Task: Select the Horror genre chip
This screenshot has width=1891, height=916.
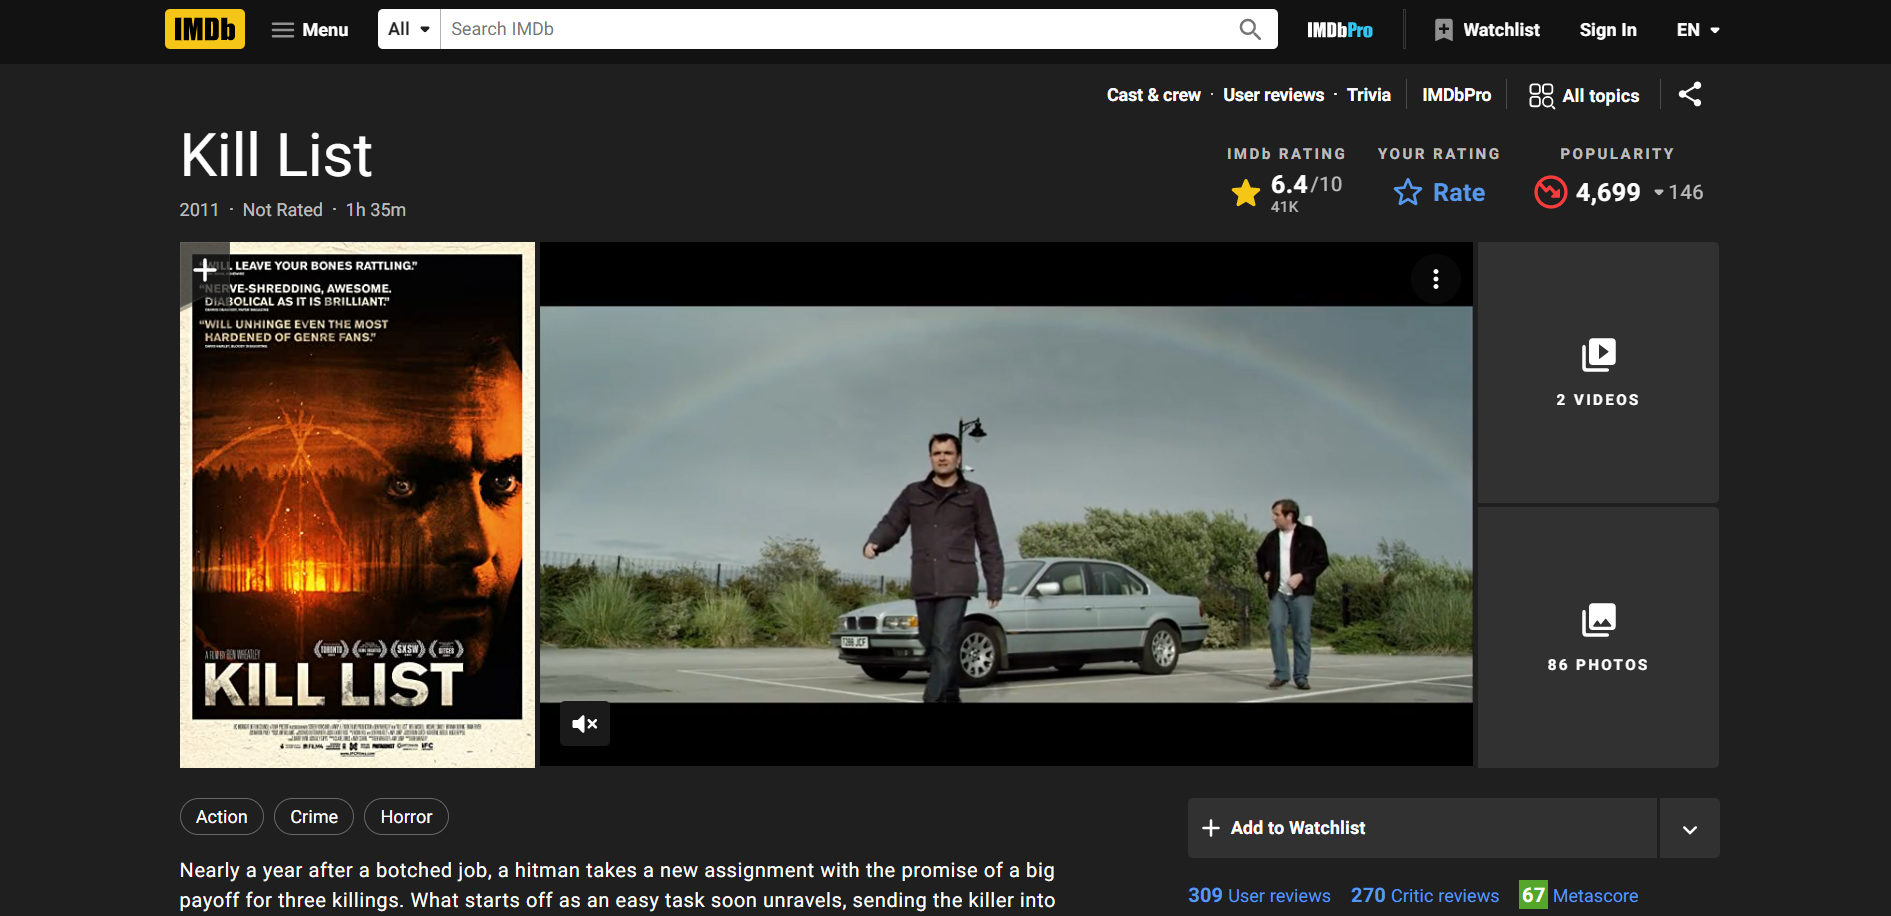Action: point(406,817)
